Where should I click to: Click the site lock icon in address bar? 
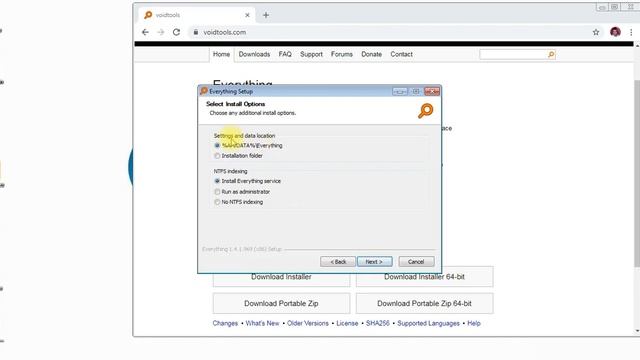196,32
